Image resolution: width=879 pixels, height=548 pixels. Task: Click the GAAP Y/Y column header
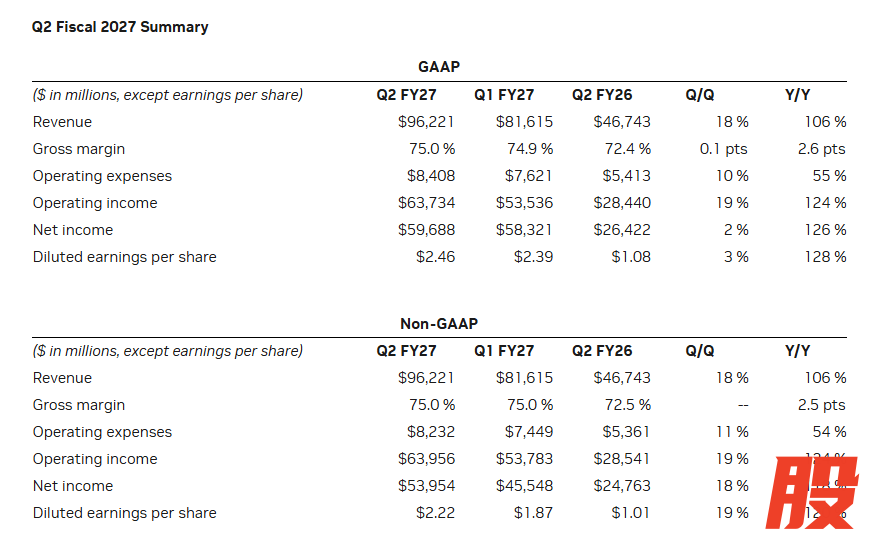click(x=797, y=95)
